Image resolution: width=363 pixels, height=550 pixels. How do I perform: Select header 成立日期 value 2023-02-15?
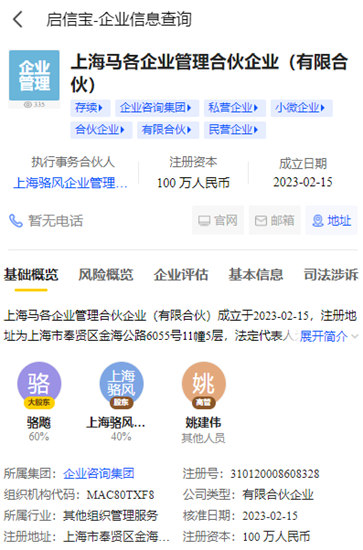tap(303, 182)
